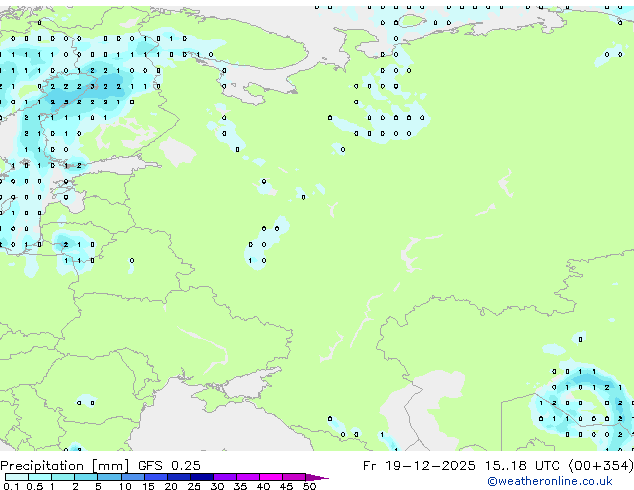This screenshot has height=490, width=634.
Task: Select the 15–20 mm legend swatch
Action: point(155,477)
